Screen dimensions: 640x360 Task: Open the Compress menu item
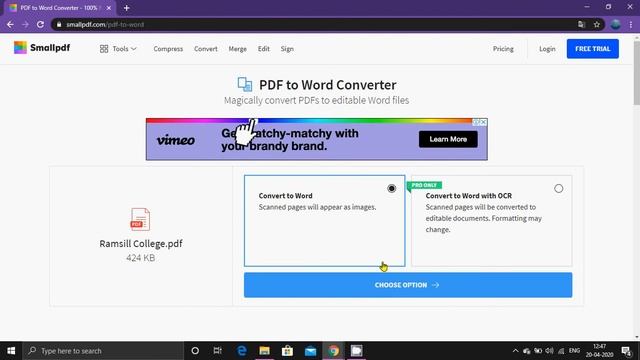pyautogui.click(x=168, y=49)
